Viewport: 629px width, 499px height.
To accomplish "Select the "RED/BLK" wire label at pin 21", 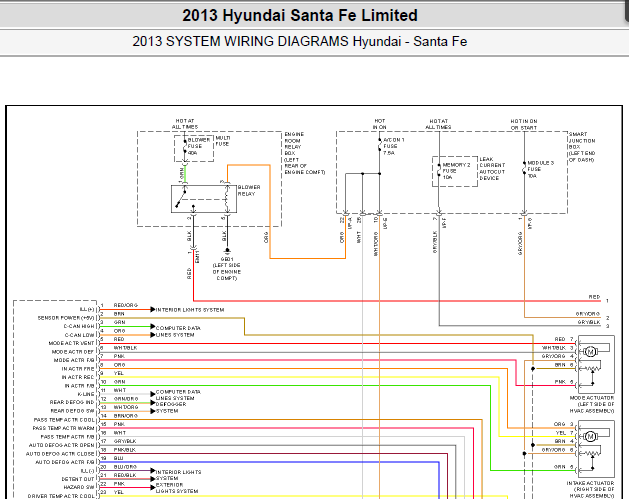I will 125,475.
